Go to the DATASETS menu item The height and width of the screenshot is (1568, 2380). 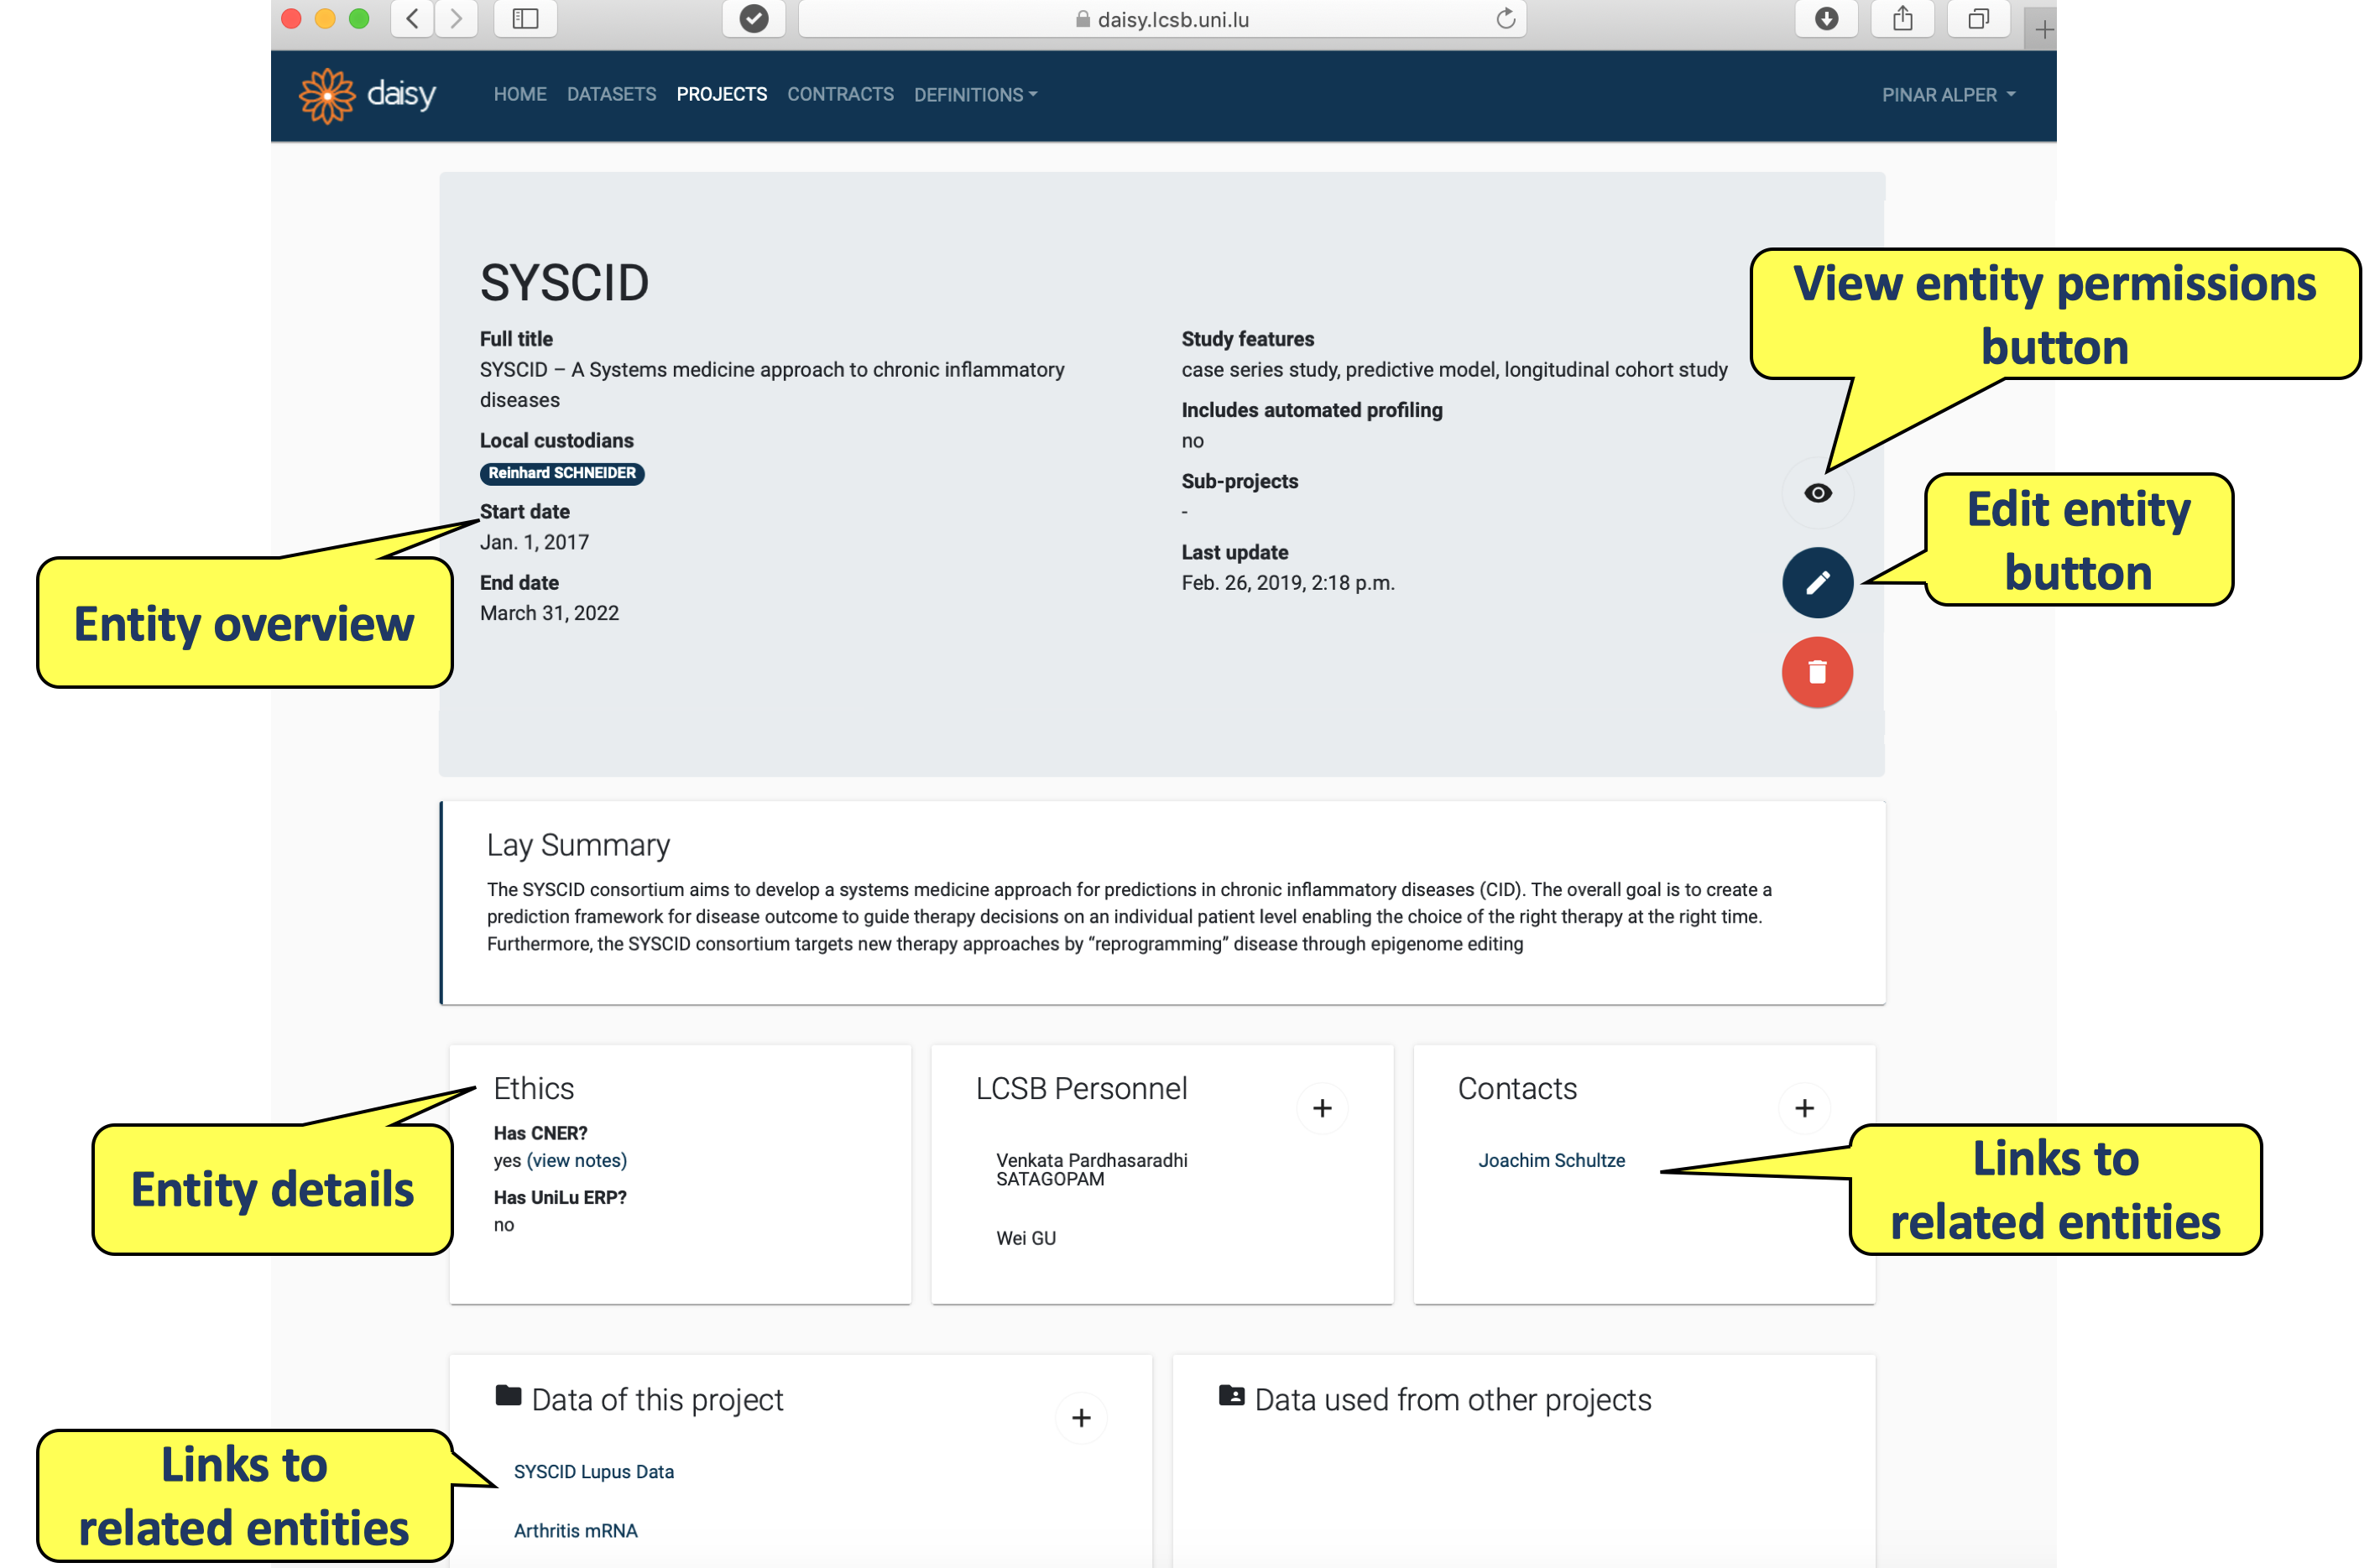click(x=611, y=94)
